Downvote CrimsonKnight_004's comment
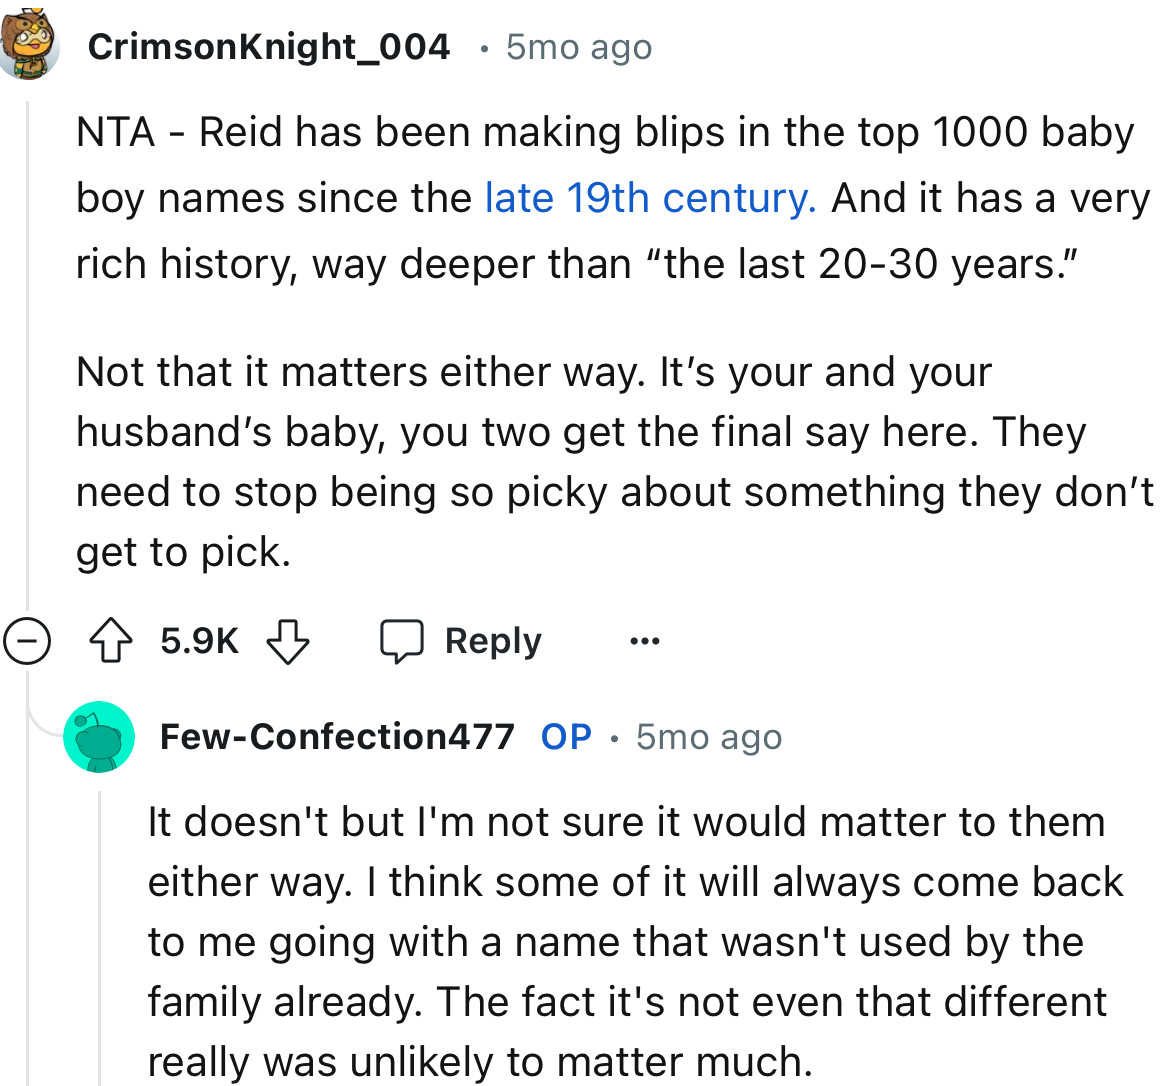This screenshot has width=1174, height=1086. [x=288, y=640]
